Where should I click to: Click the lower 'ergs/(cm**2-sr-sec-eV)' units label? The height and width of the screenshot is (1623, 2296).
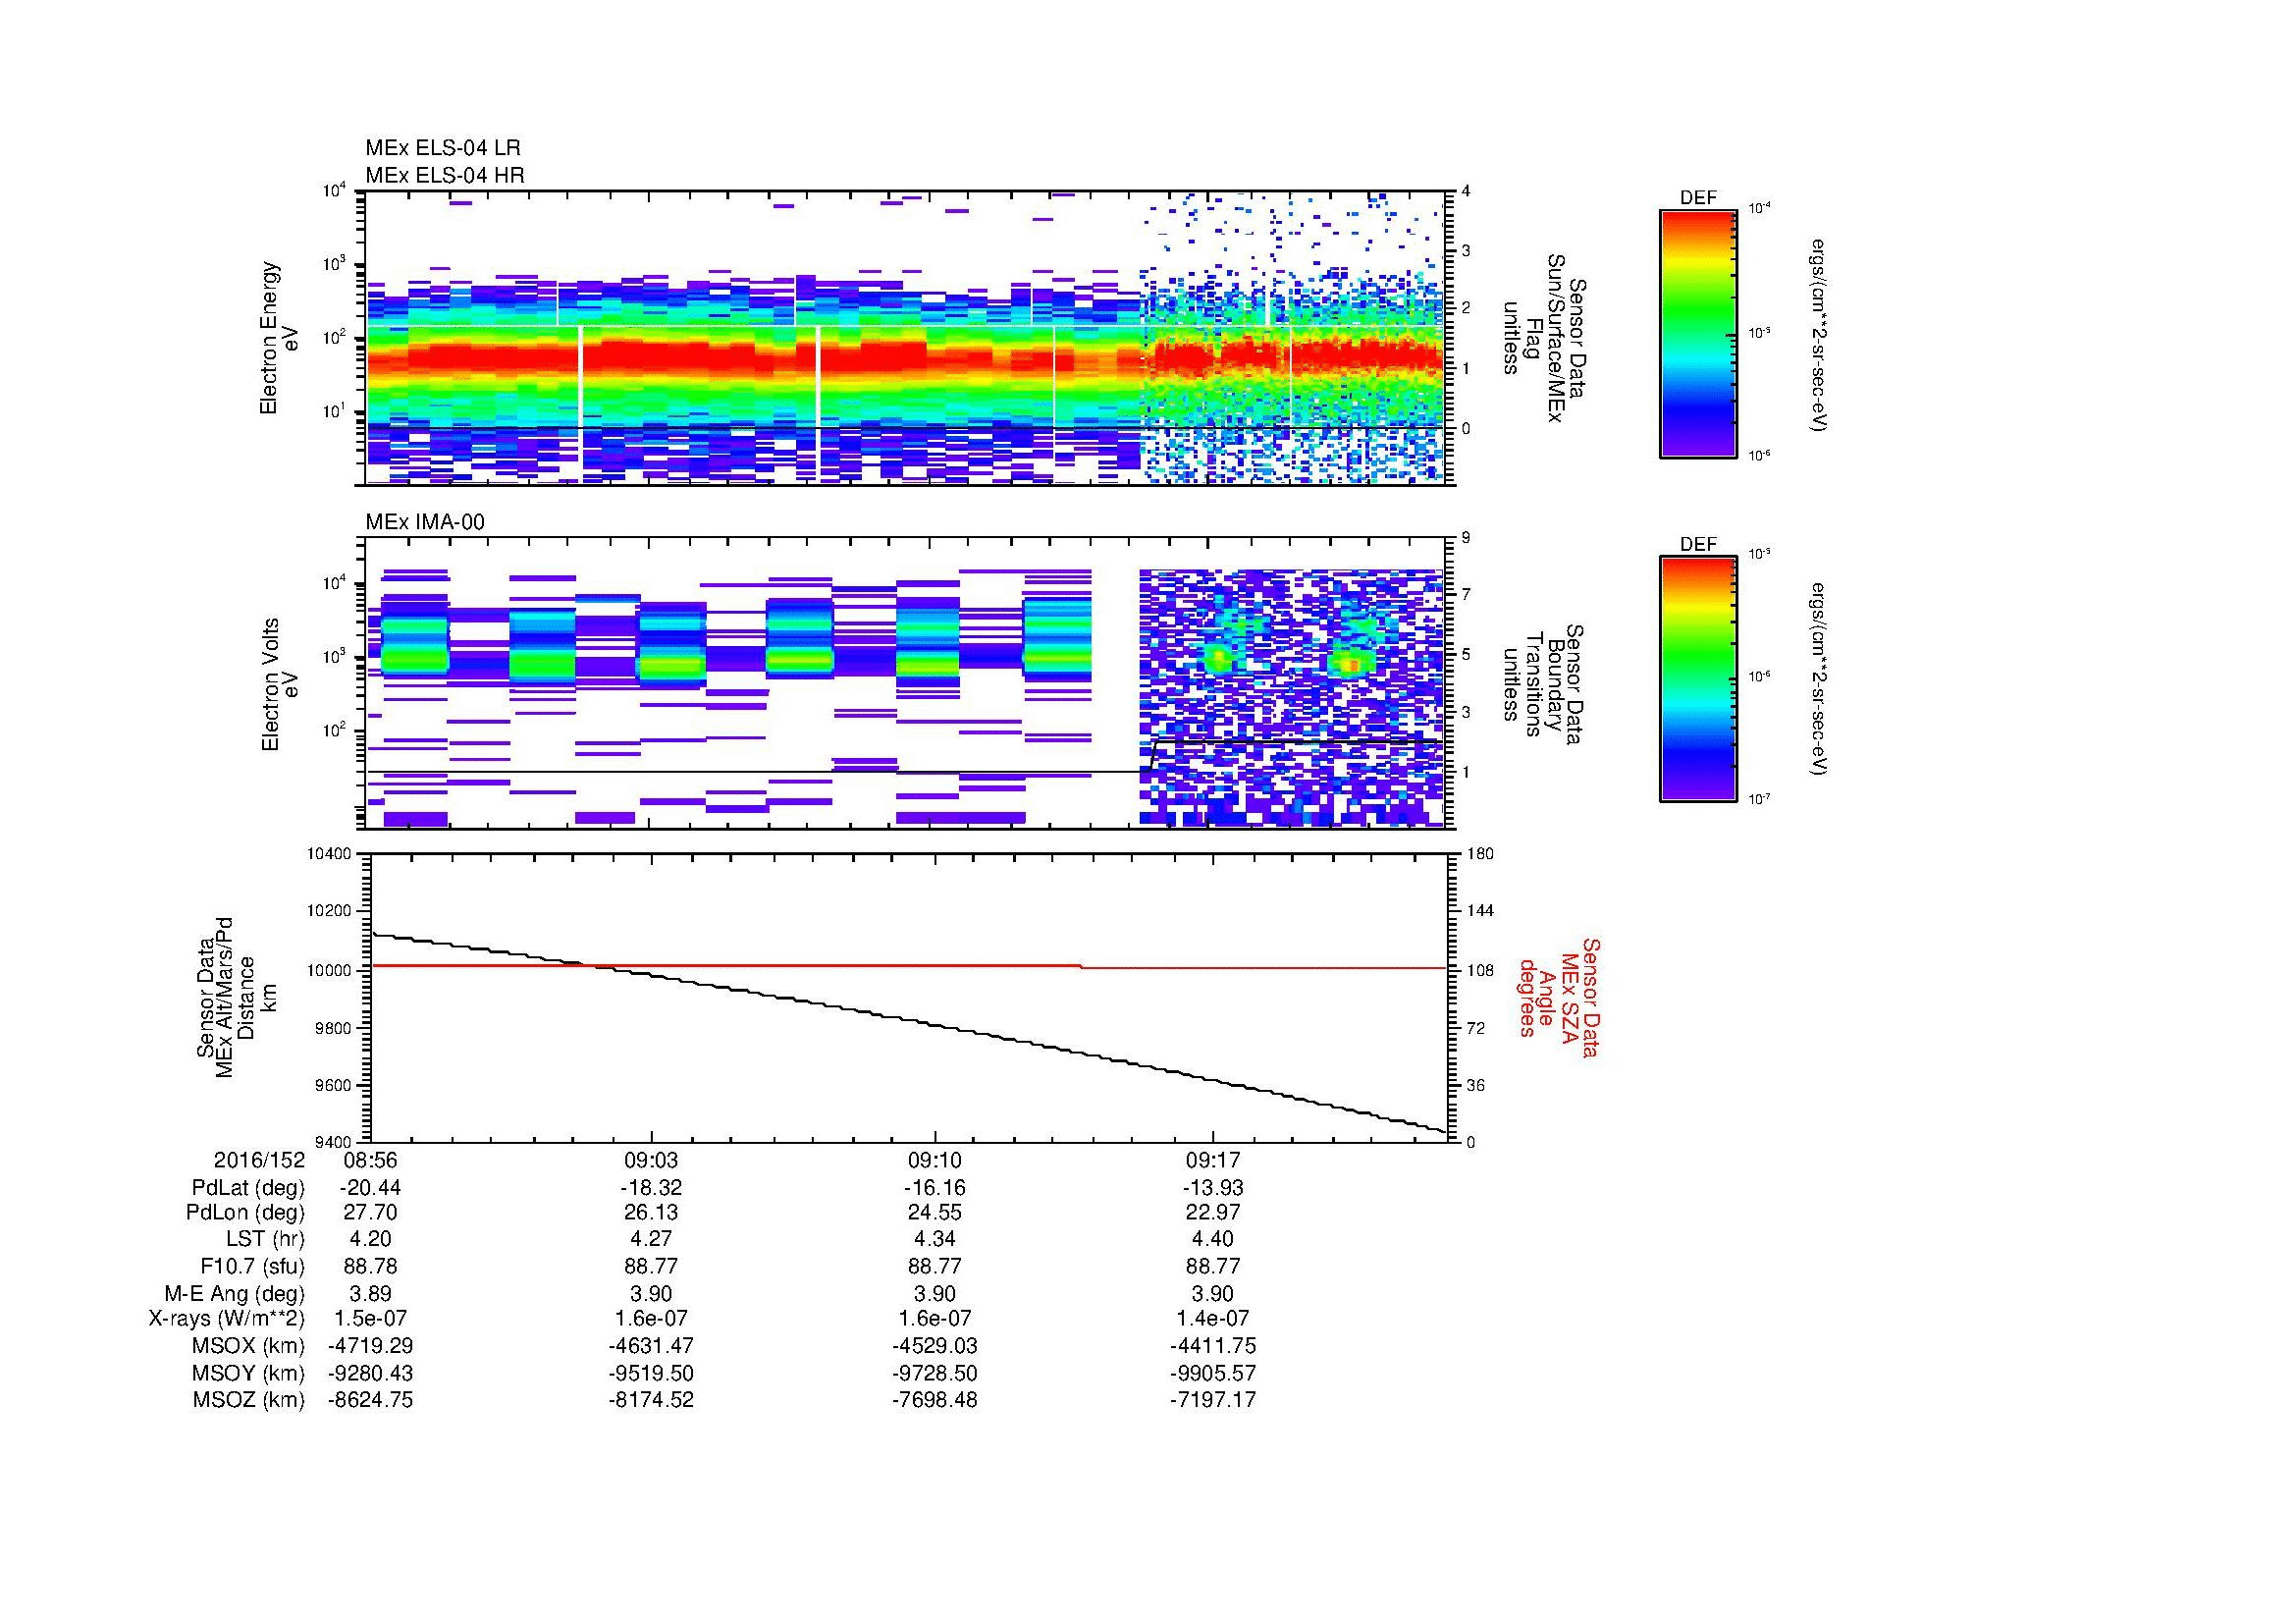(x=1819, y=681)
